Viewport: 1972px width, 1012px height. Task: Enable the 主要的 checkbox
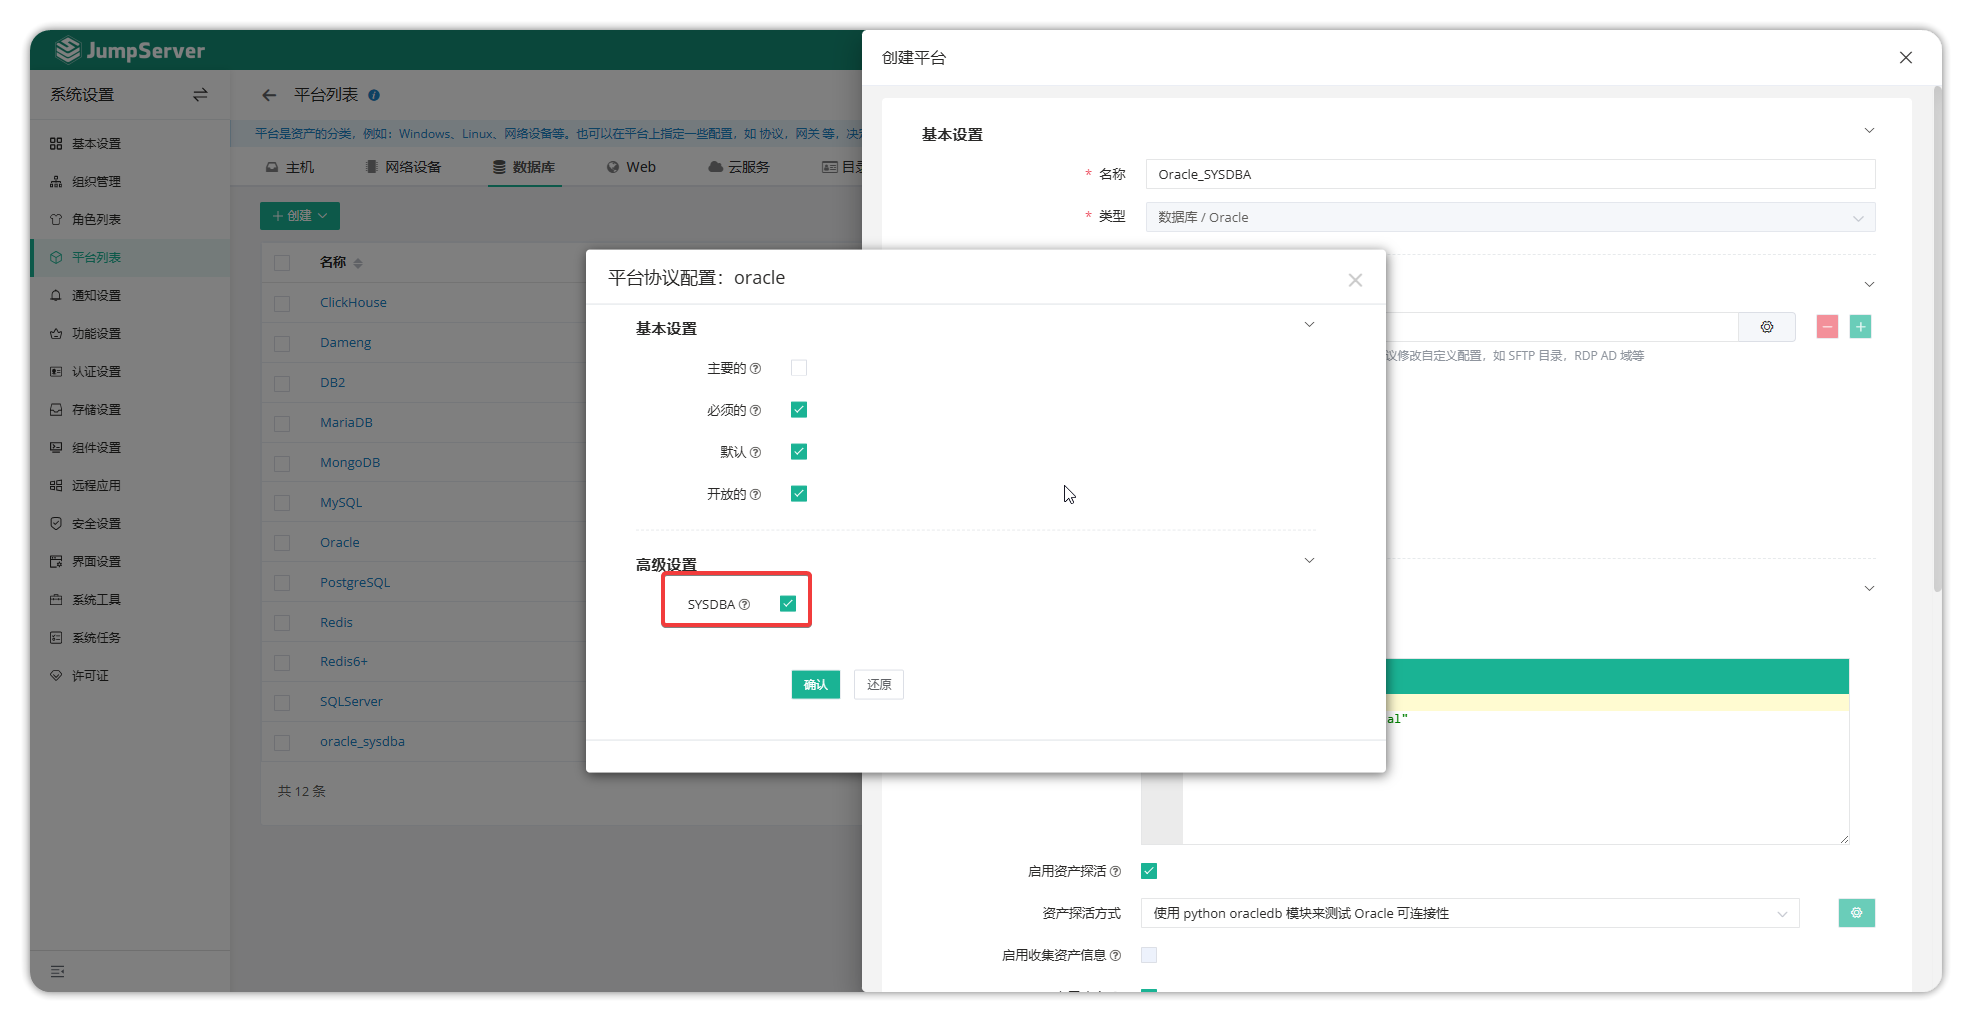[x=798, y=368]
